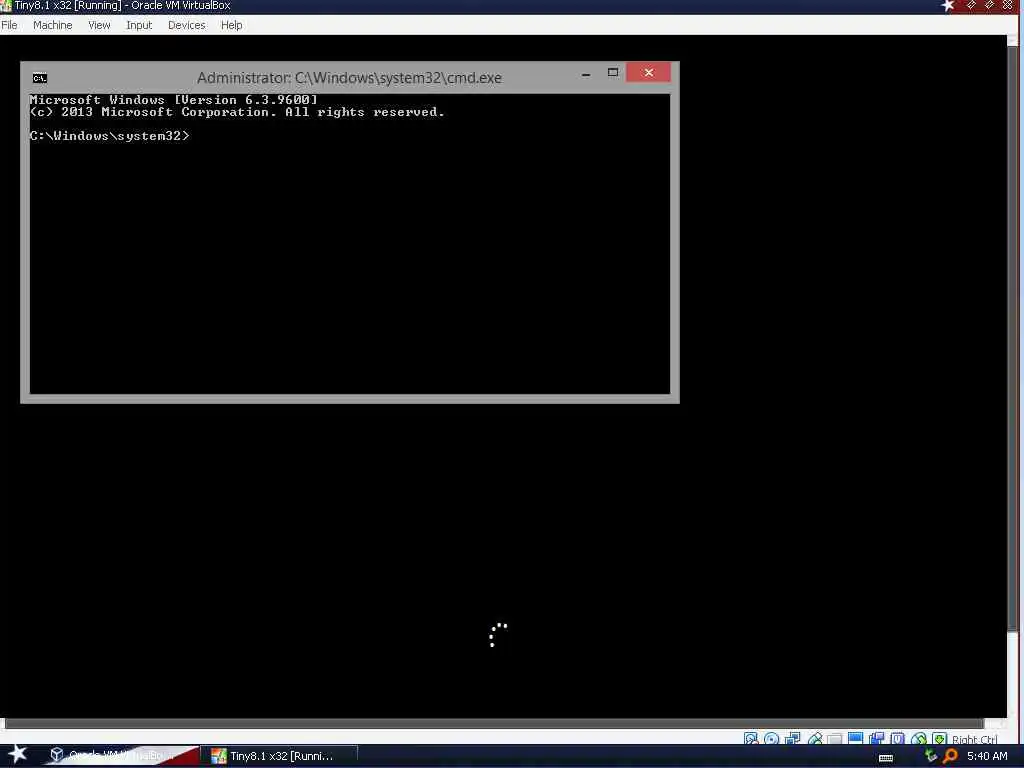
Task: Click the CPU virtualization status icon
Action: (897, 739)
